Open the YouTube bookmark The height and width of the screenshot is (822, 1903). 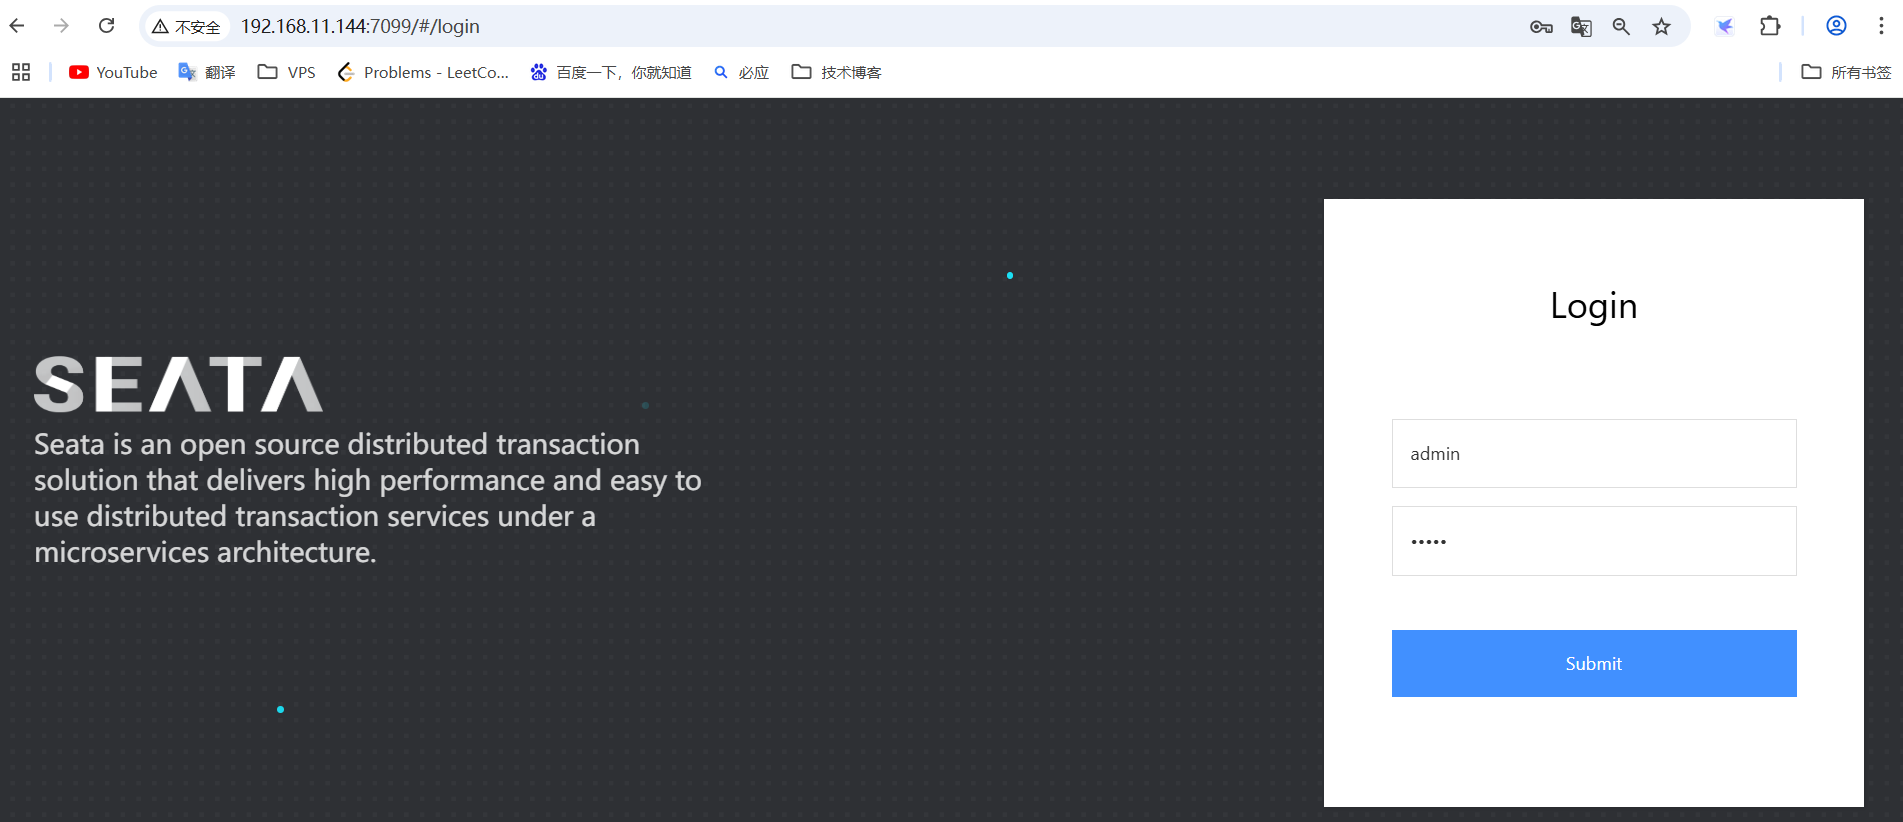[113, 72]
